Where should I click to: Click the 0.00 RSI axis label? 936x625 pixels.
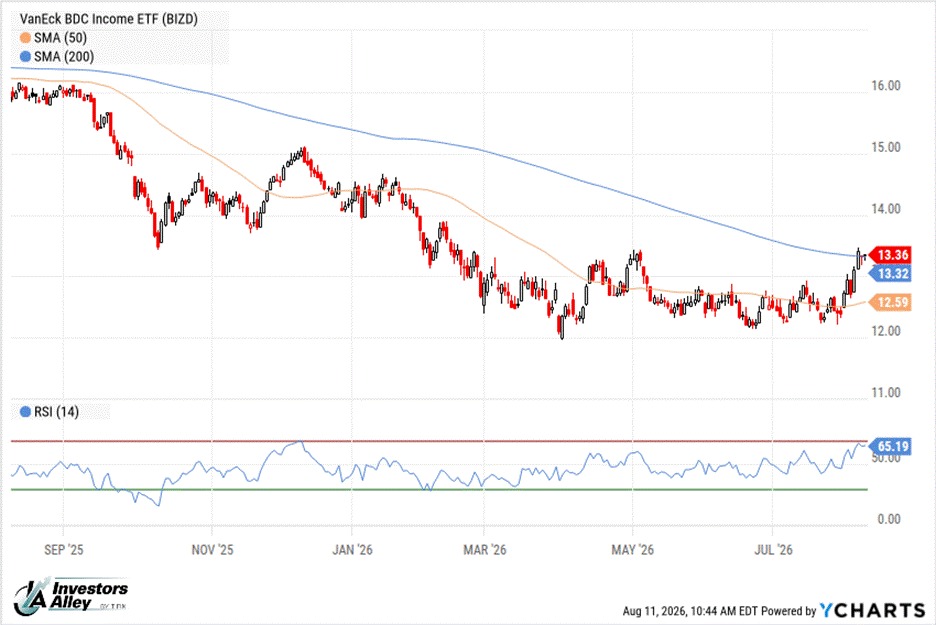coord(889,519)
